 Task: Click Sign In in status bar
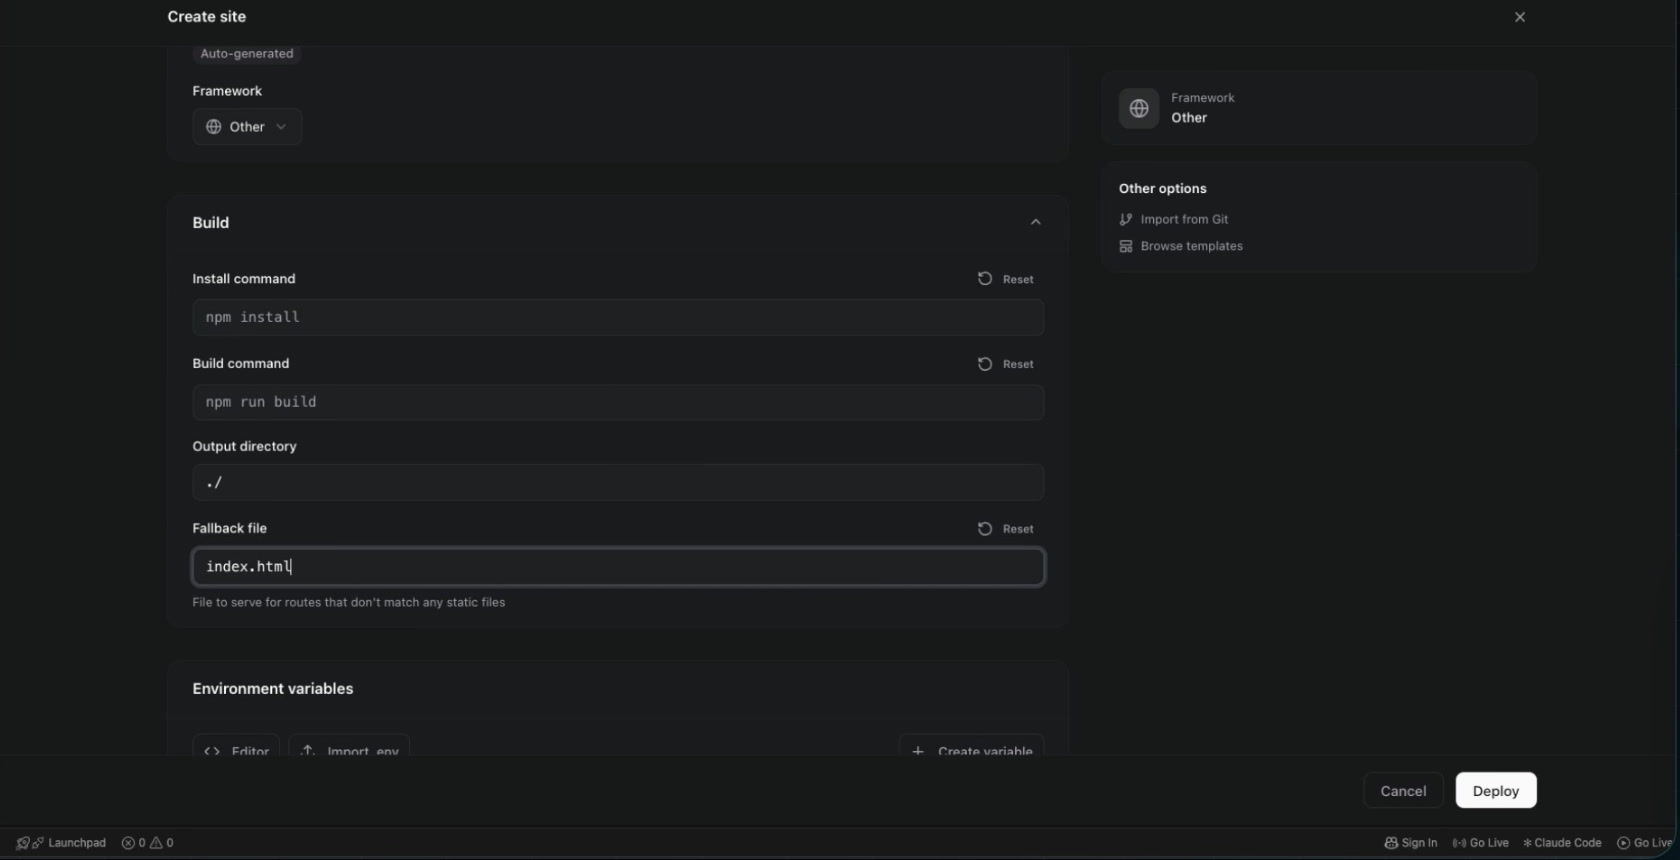point(1411,843)
